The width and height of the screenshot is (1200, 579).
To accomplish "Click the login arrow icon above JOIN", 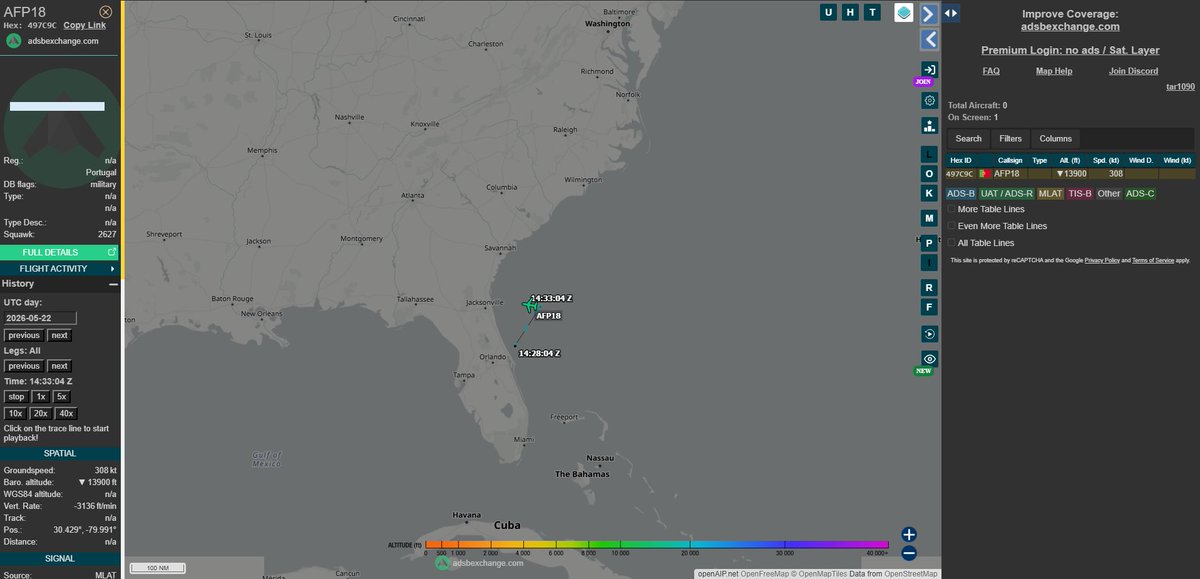I will click(929, 68).
